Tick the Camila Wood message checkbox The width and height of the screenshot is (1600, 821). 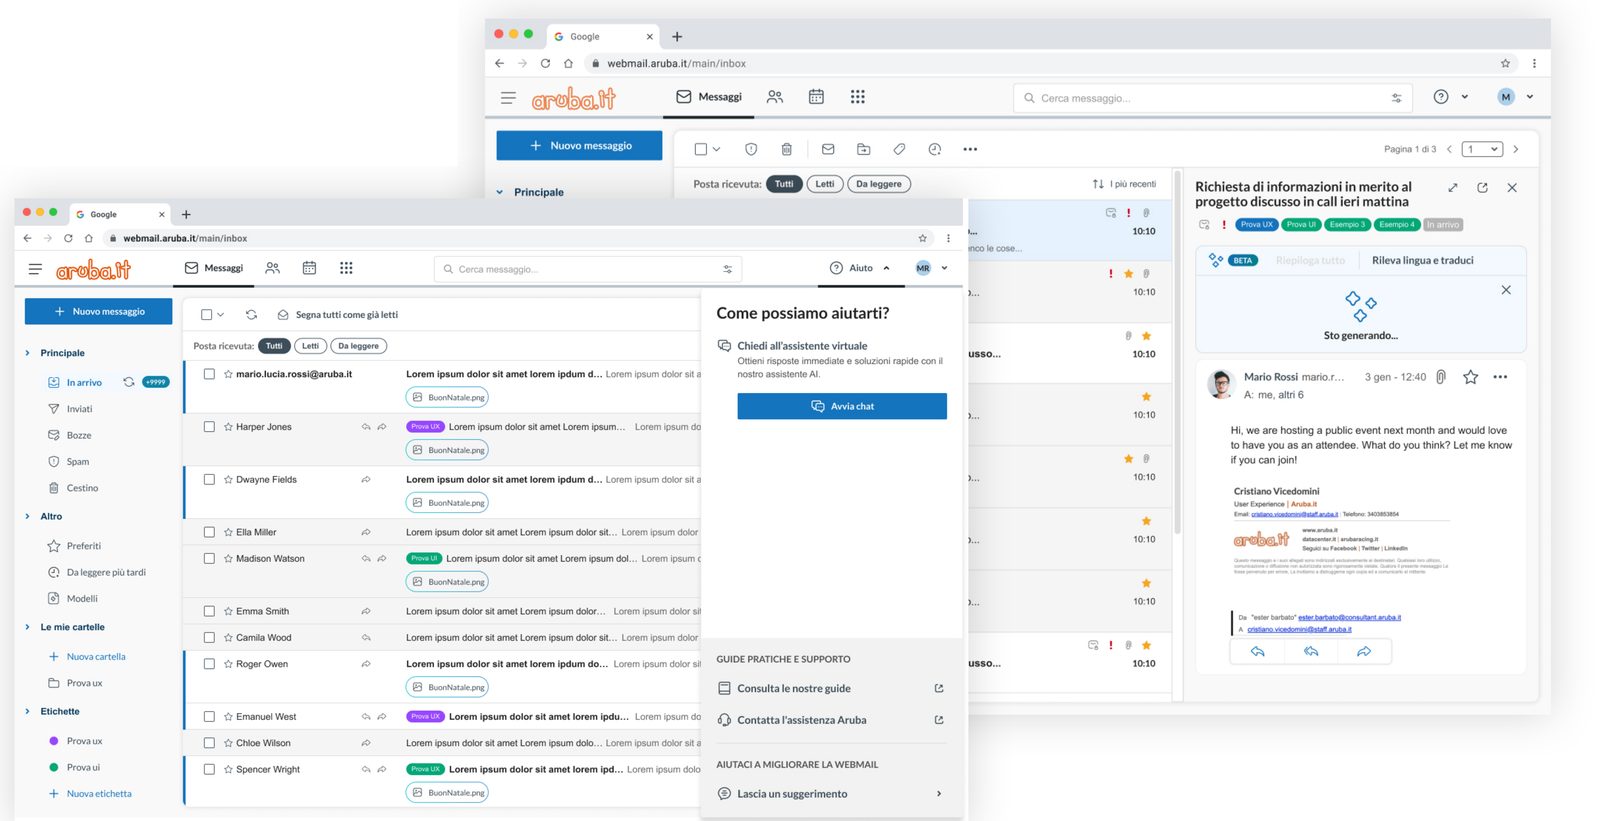(209, 638)
